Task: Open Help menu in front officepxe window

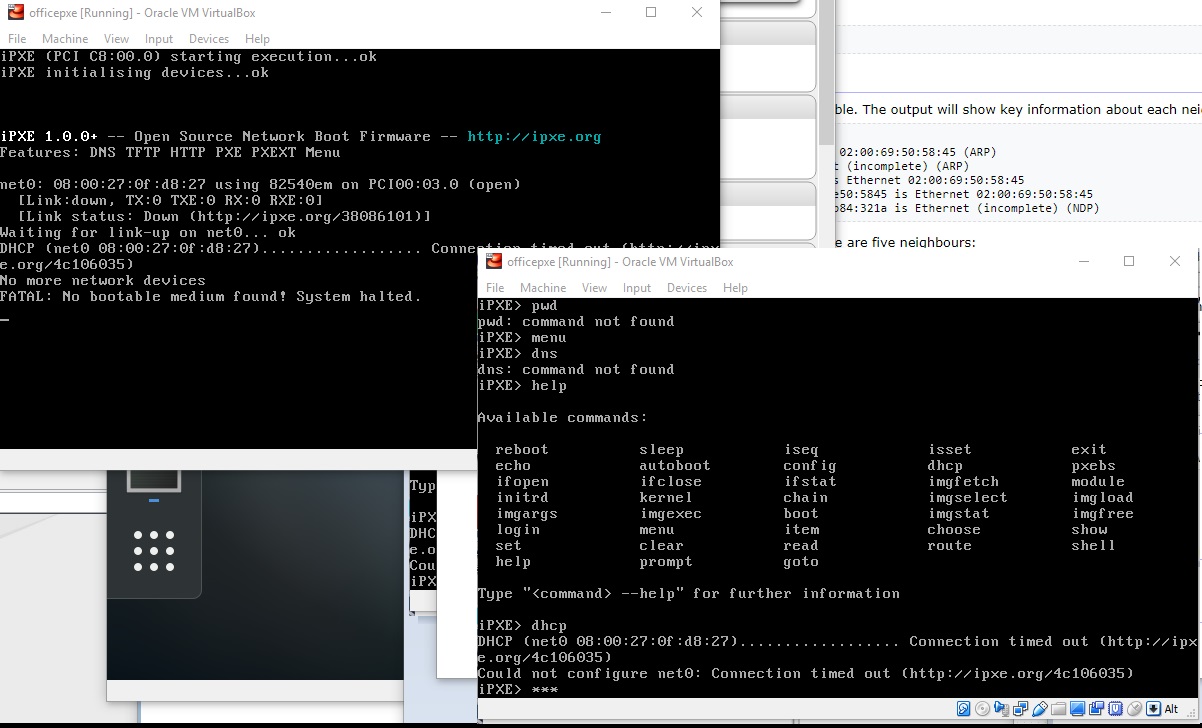Action: 735,288
